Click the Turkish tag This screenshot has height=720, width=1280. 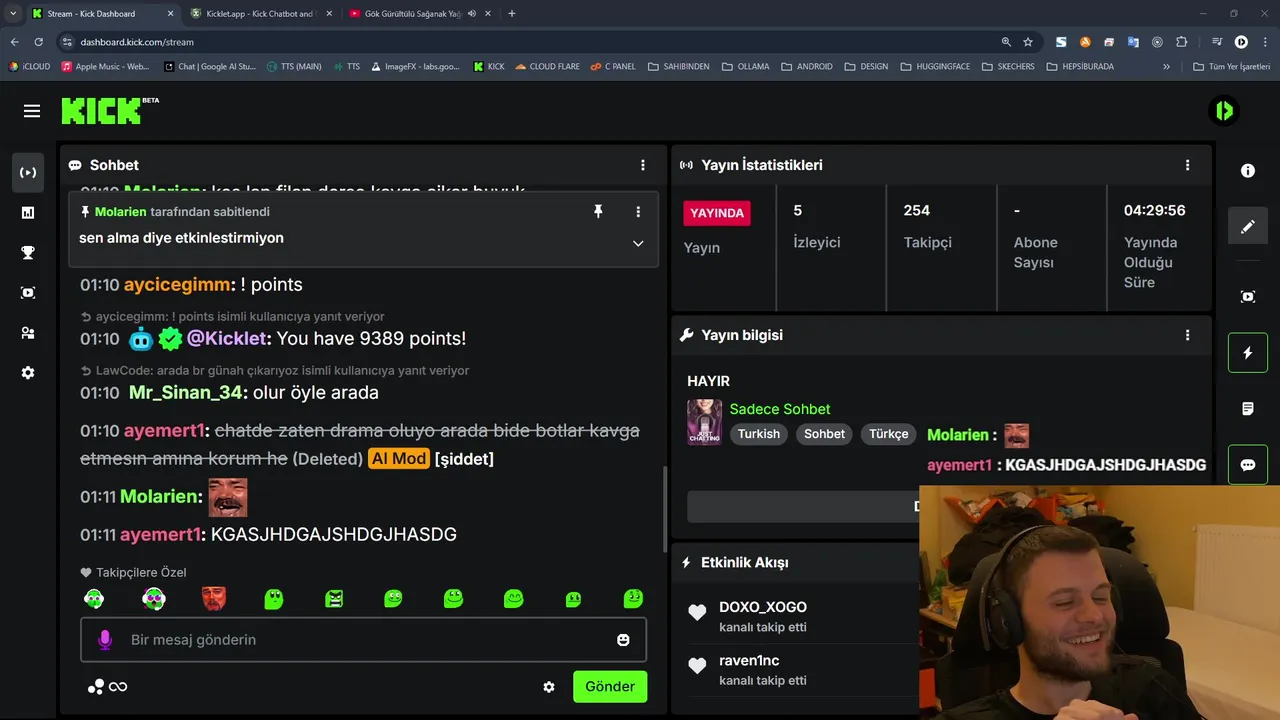click(759, 434)
